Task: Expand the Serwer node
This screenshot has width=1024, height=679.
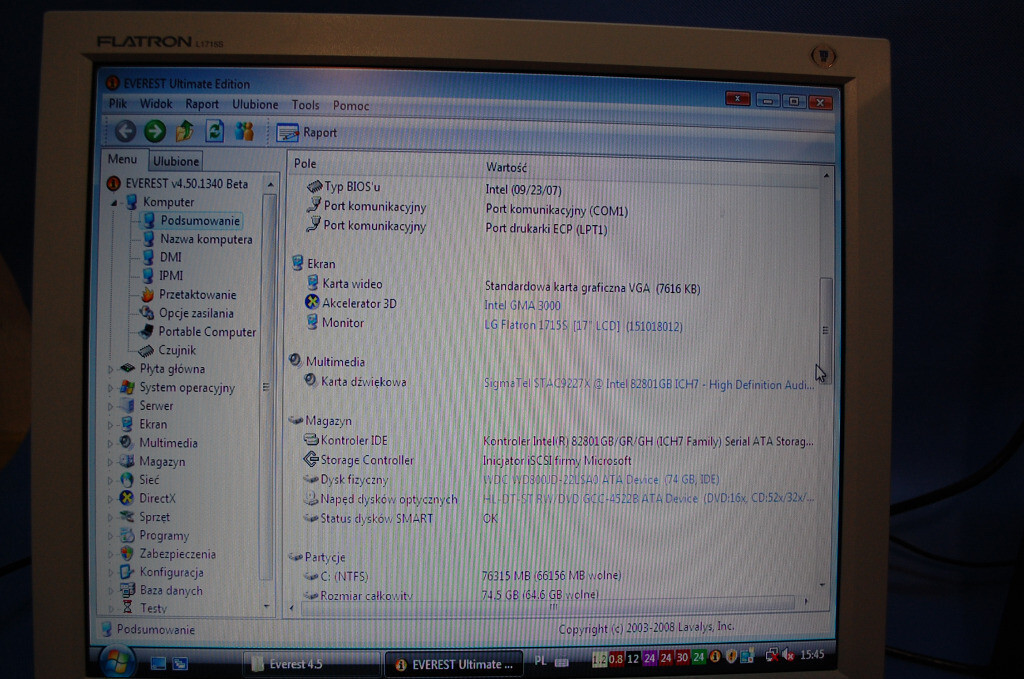Action: tap(110, 406)
